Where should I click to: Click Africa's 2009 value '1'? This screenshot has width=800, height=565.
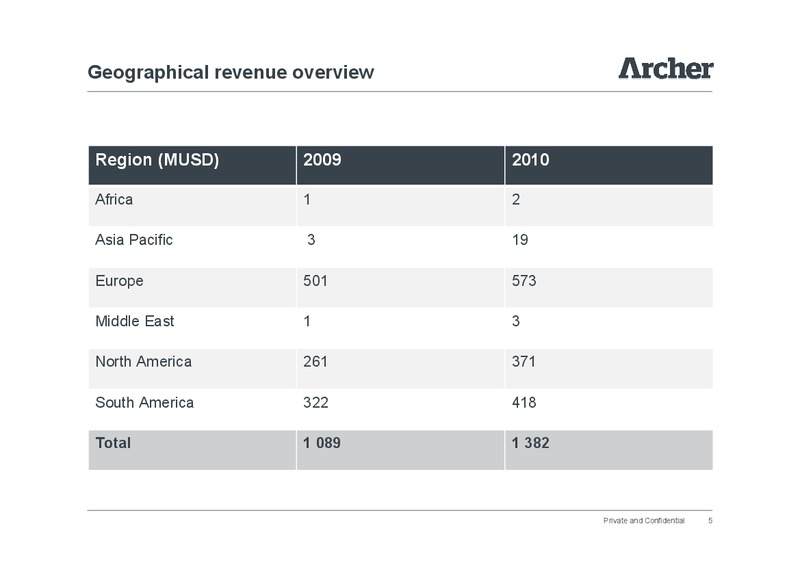307,199
